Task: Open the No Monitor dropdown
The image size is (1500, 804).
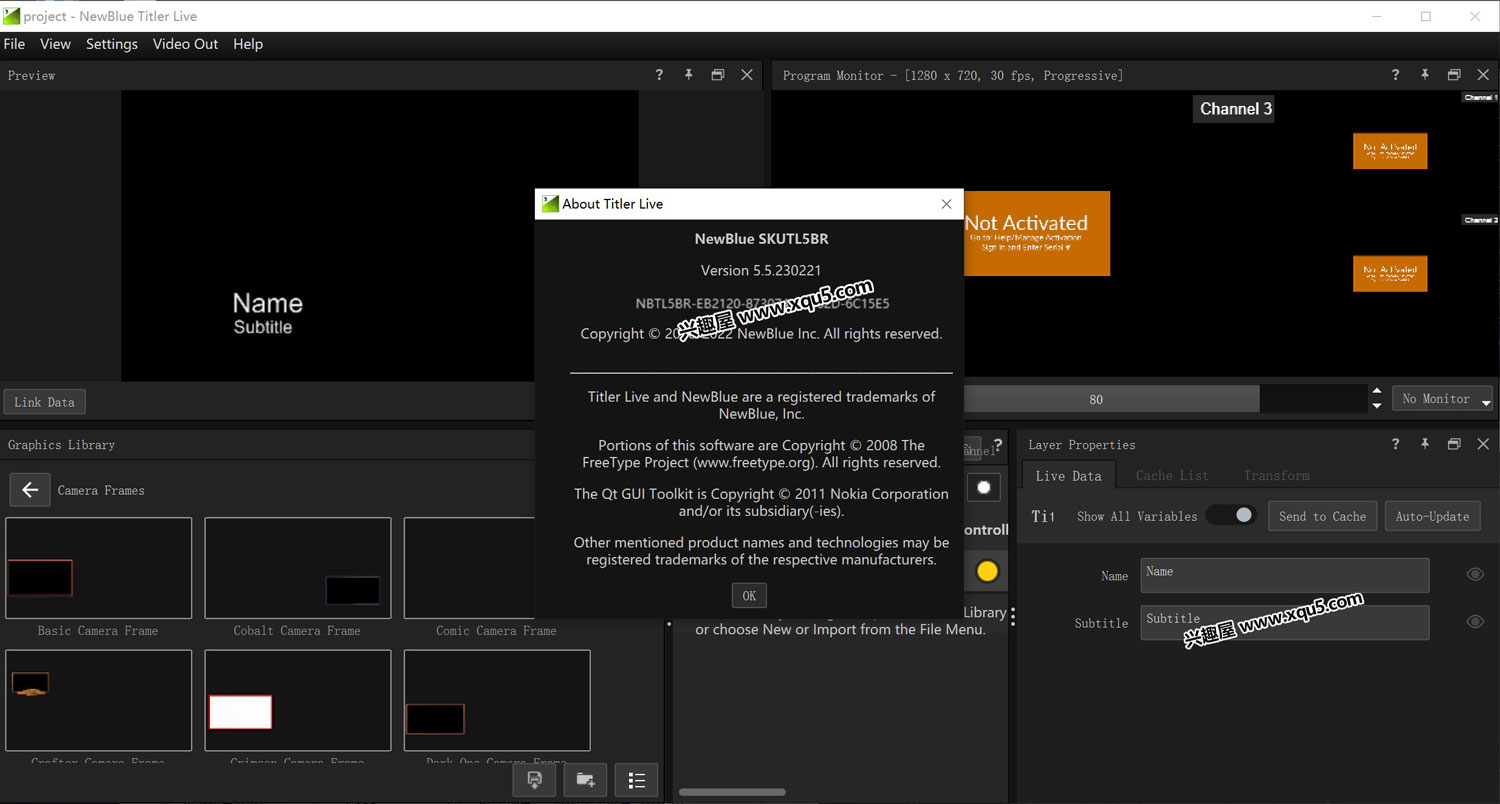Action: (1442, 399)
